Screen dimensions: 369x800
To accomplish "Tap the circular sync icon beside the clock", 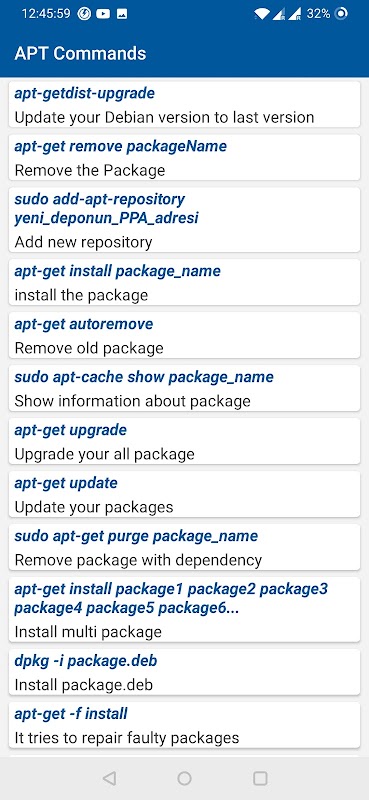I will pyautogui.click(x=84, y=14).
